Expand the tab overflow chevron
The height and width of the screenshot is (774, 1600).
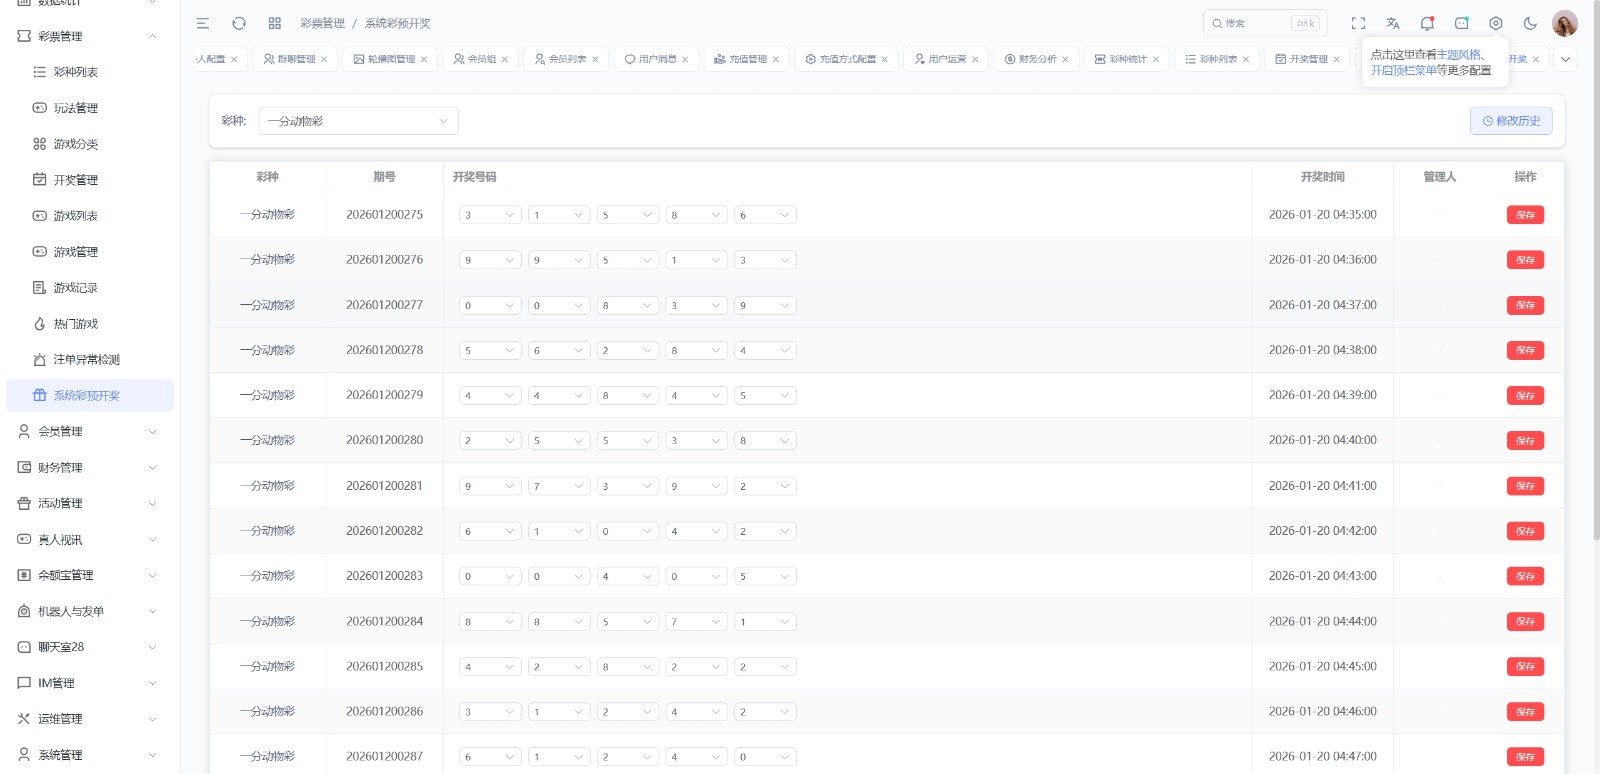pyautogui.click(x=1565, y=59)
